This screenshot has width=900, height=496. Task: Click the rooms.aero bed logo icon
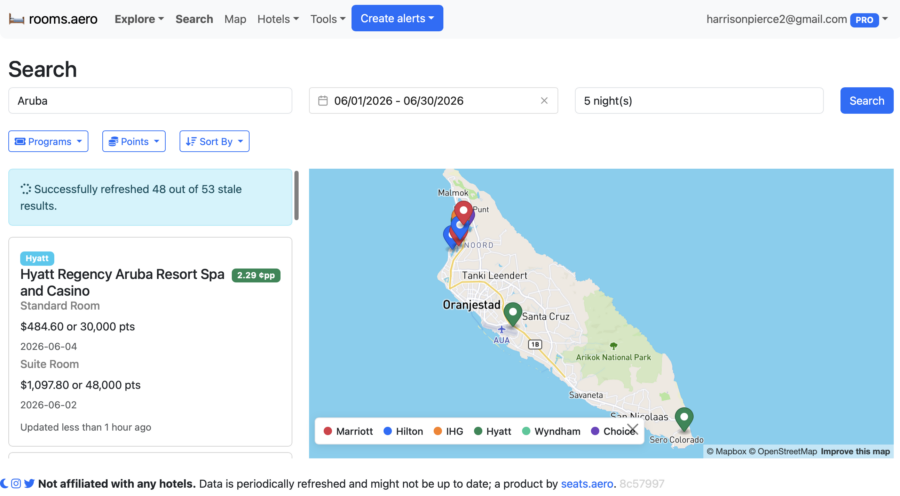point(16,19)
